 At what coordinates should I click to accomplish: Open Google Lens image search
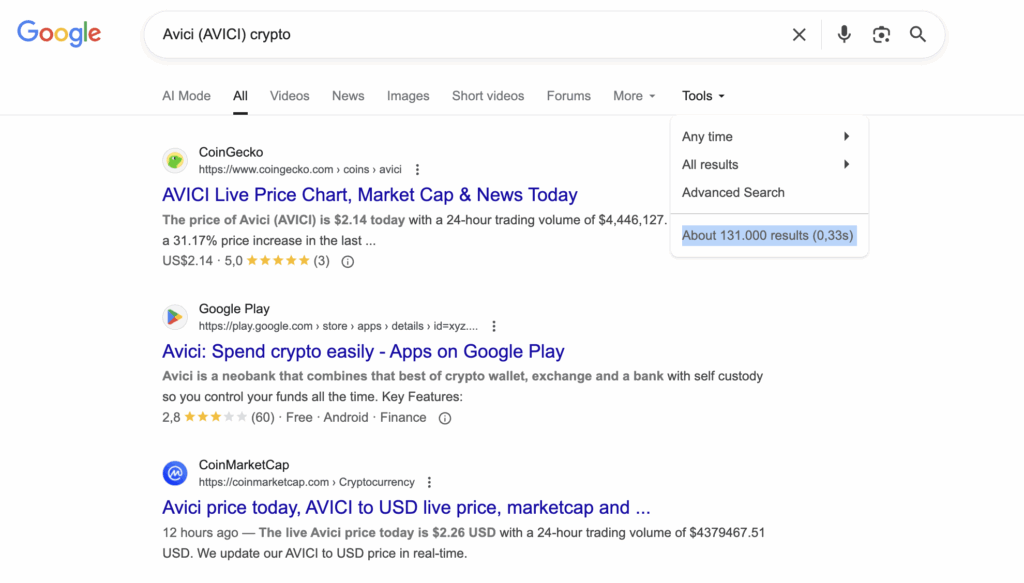tap(881, 35)
